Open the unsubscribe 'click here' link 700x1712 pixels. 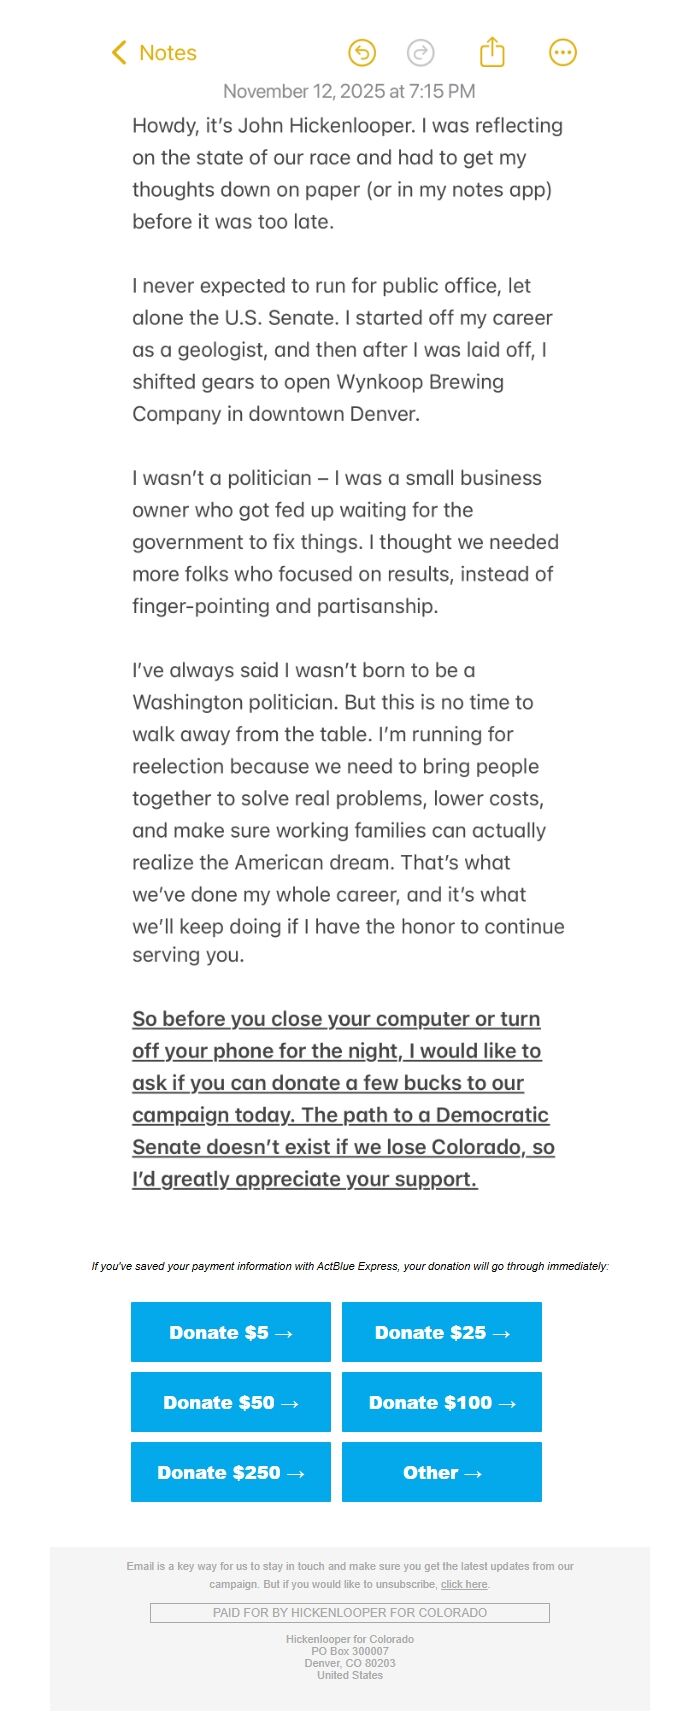point(464,1584)
